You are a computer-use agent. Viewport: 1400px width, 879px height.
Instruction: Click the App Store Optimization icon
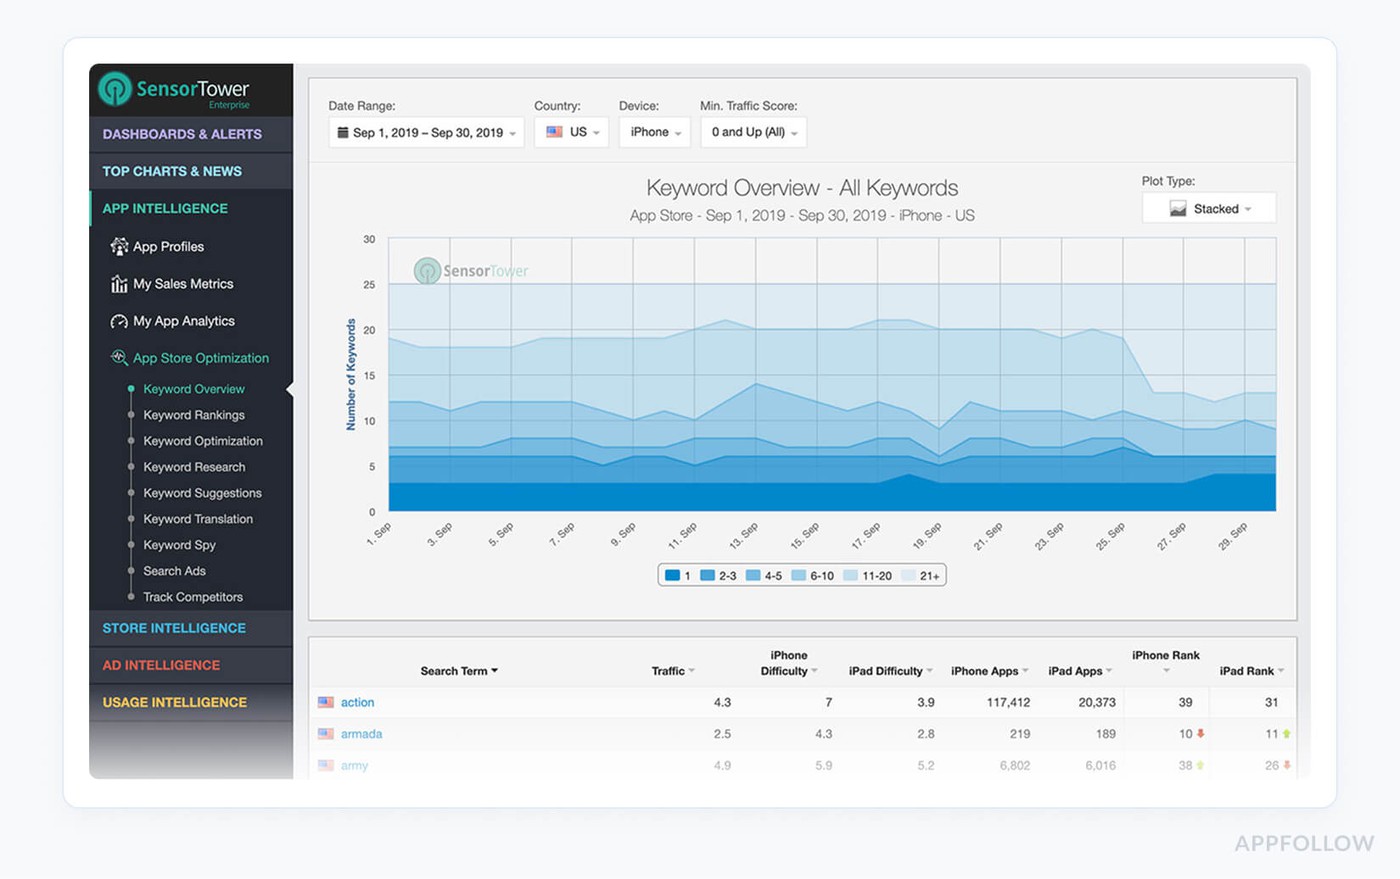coord(119,357)
